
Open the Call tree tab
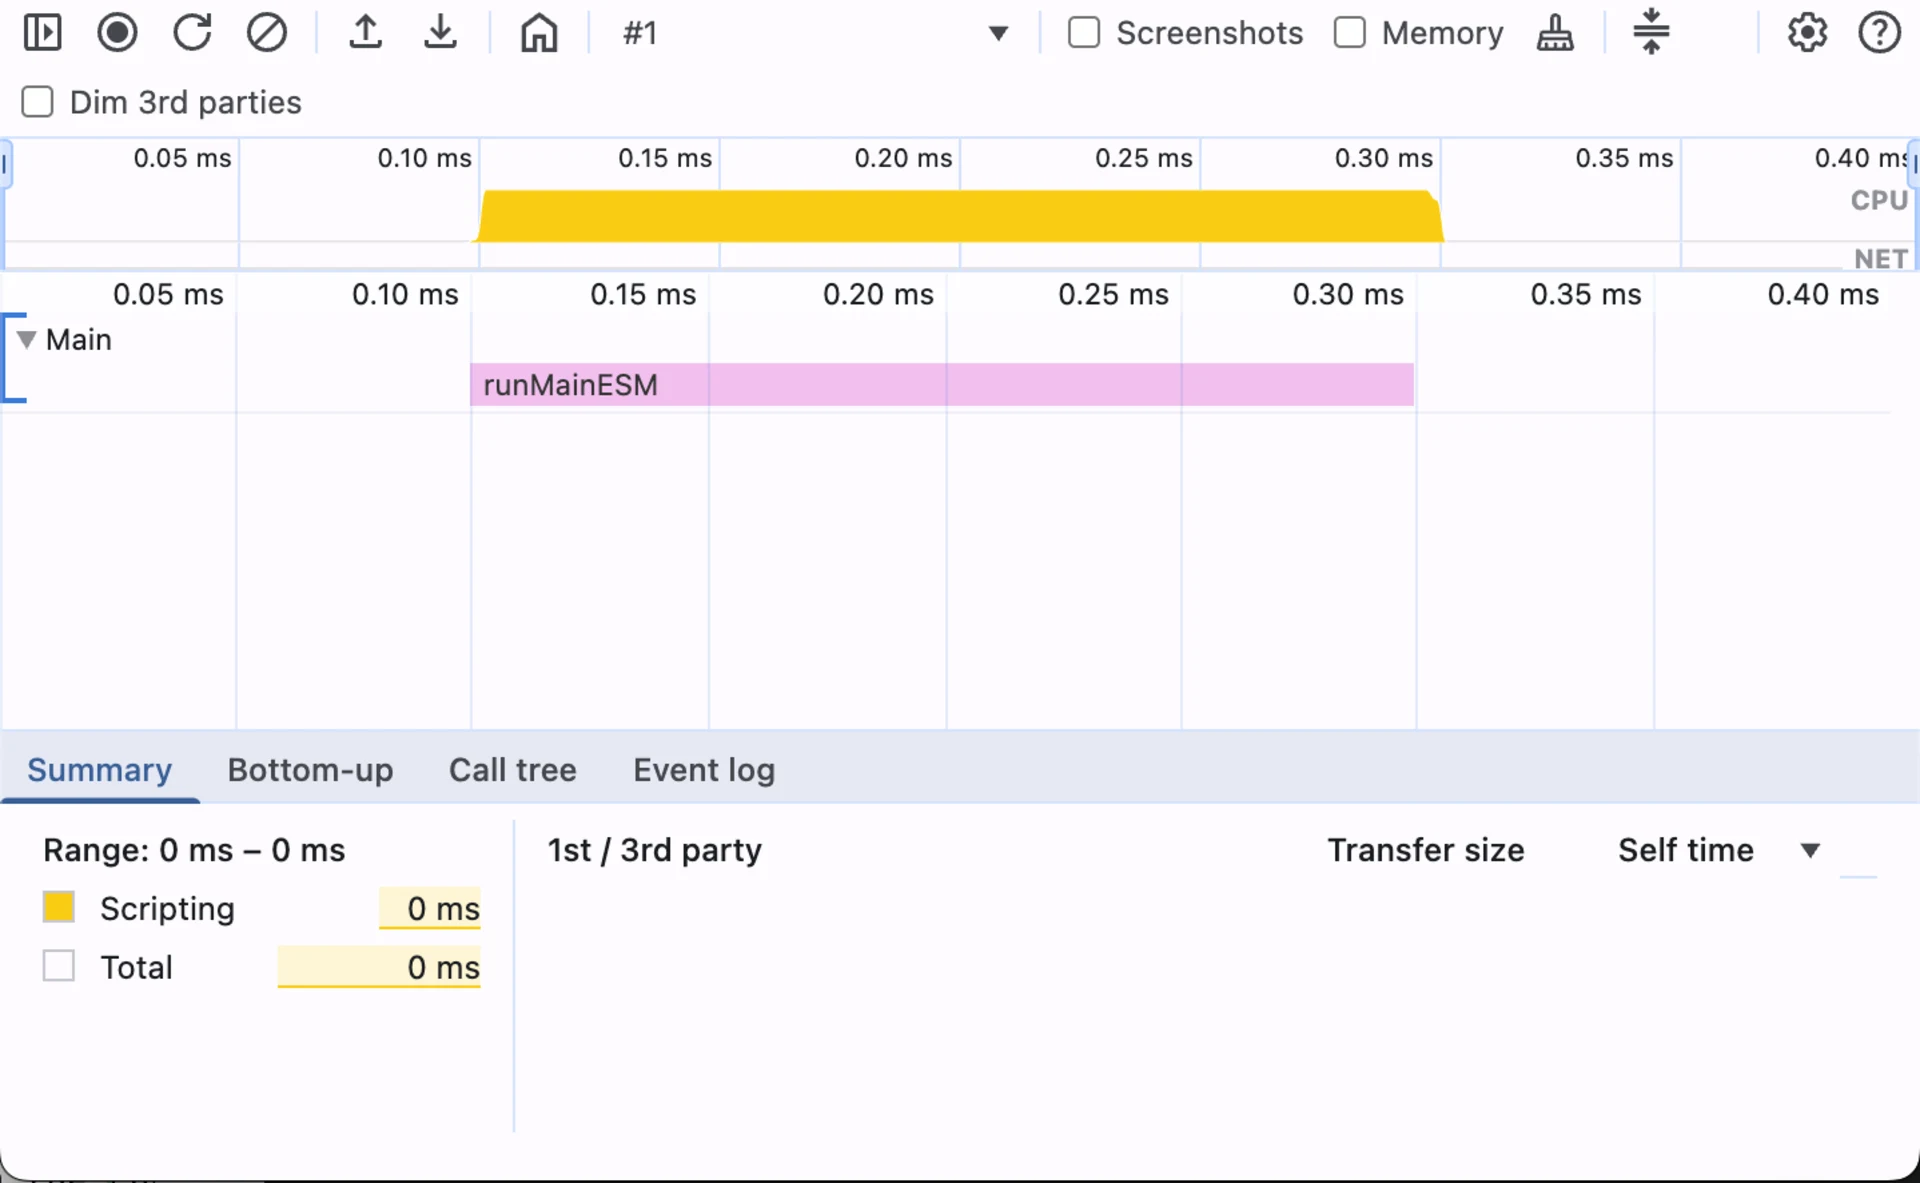(512, 770)
